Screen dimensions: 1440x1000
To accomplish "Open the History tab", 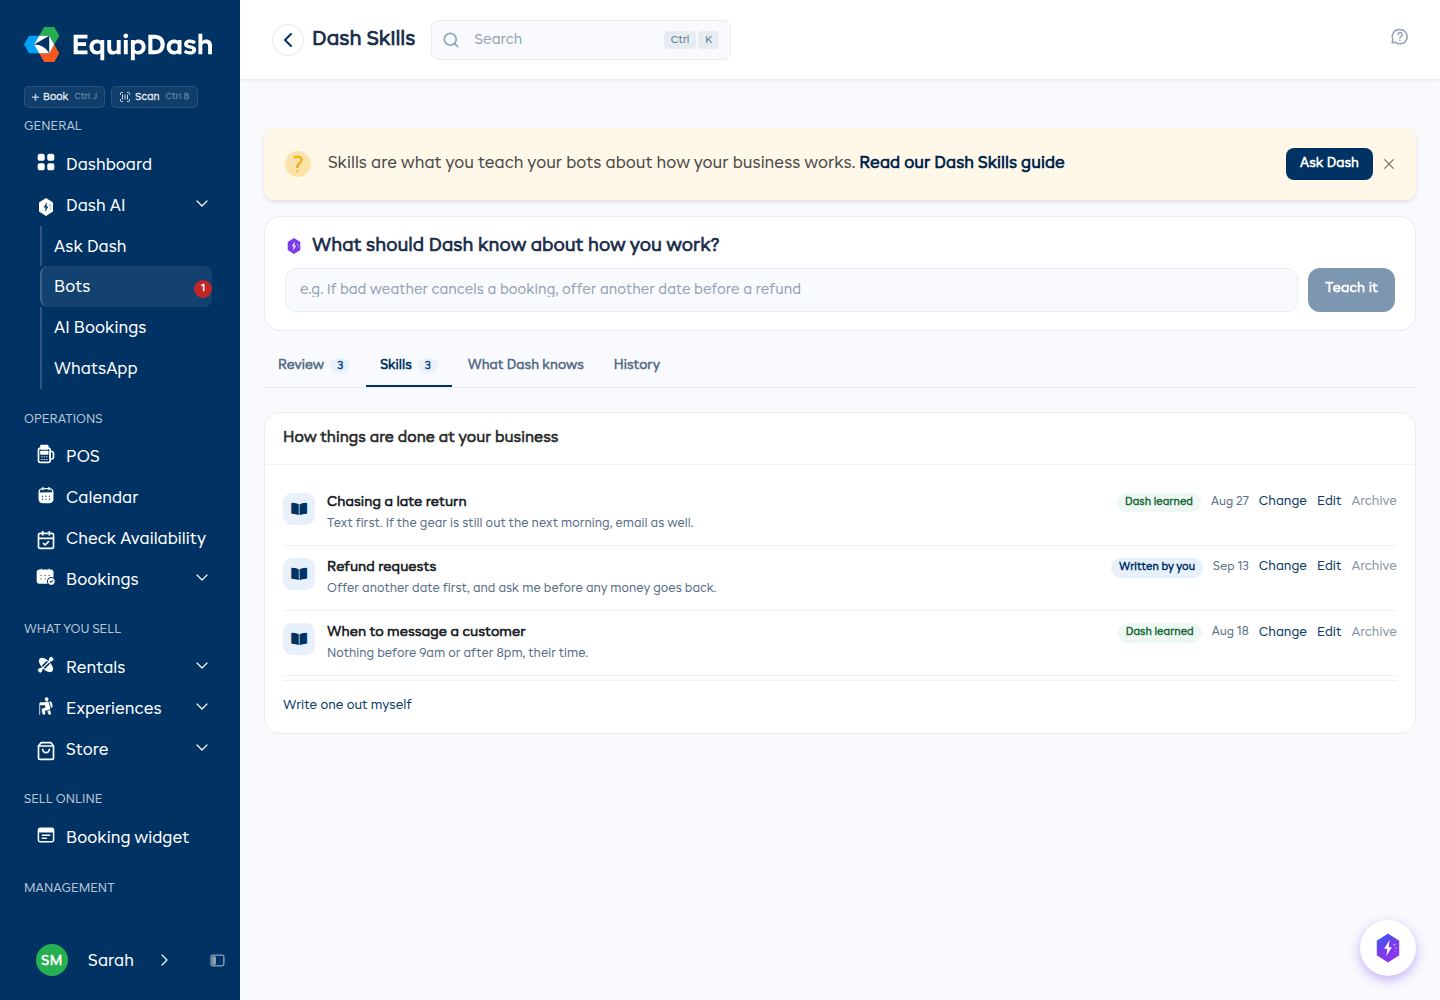I will click(x=637, y=365).
